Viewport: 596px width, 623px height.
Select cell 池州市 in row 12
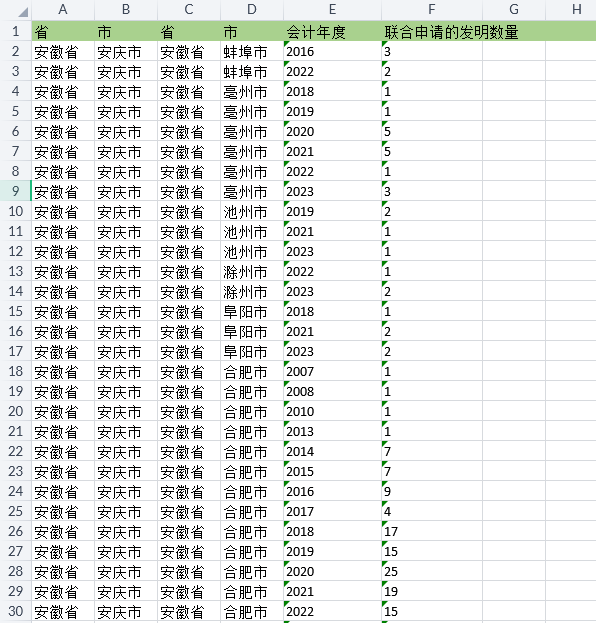(x=252, y=251)
